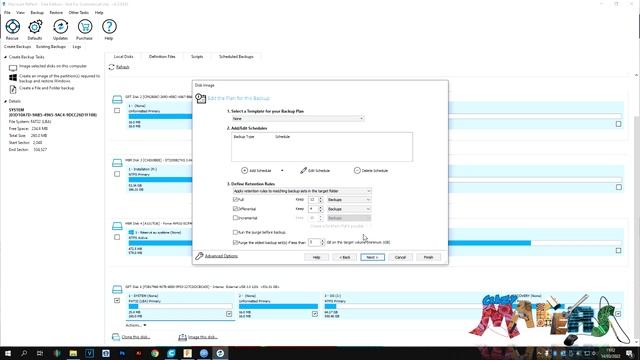The image size is (640, 360).
Task: Open the Advanced Options link
Action: [221, 256]
